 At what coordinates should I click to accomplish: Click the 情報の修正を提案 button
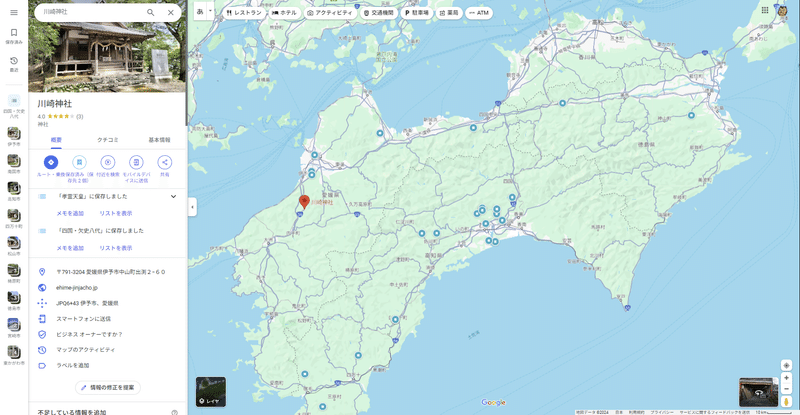click(x=108, y=387)
